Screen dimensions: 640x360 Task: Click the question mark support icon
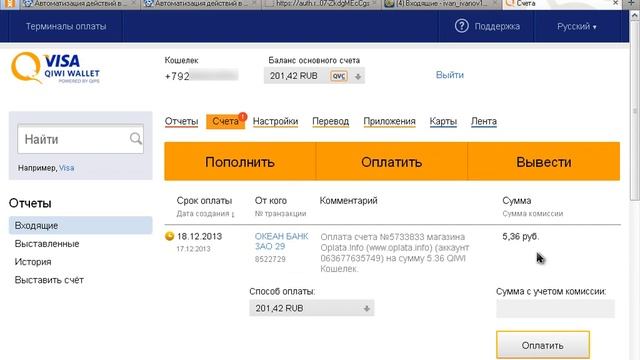[462, 26]
